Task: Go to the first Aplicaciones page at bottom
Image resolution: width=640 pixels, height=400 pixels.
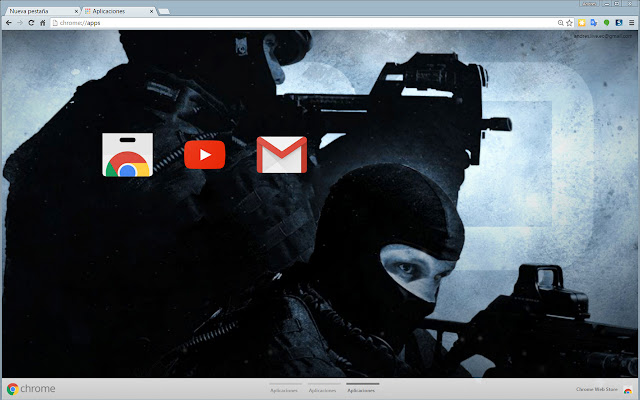Action: (284, 389)
